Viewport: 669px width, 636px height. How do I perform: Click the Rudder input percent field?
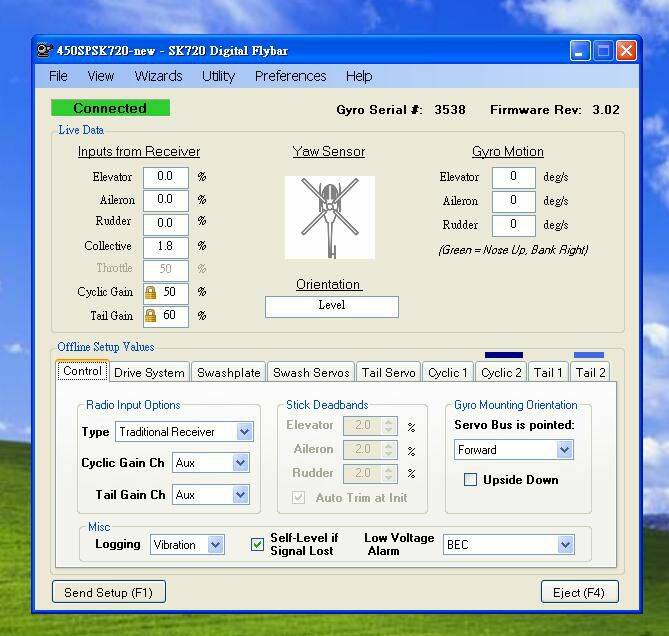166,224
